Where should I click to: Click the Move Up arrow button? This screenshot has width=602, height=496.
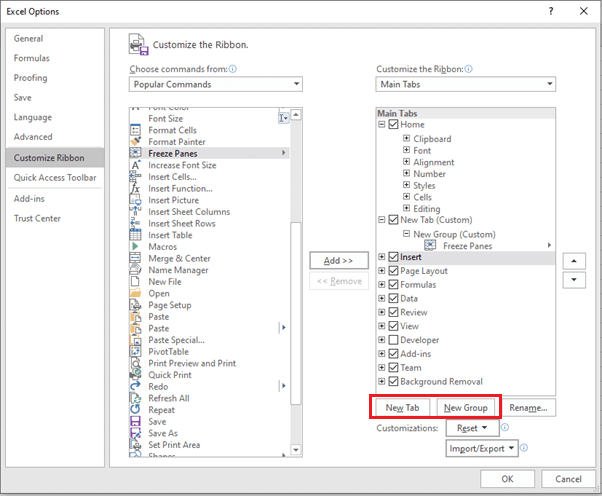click(x=574, y=261)
